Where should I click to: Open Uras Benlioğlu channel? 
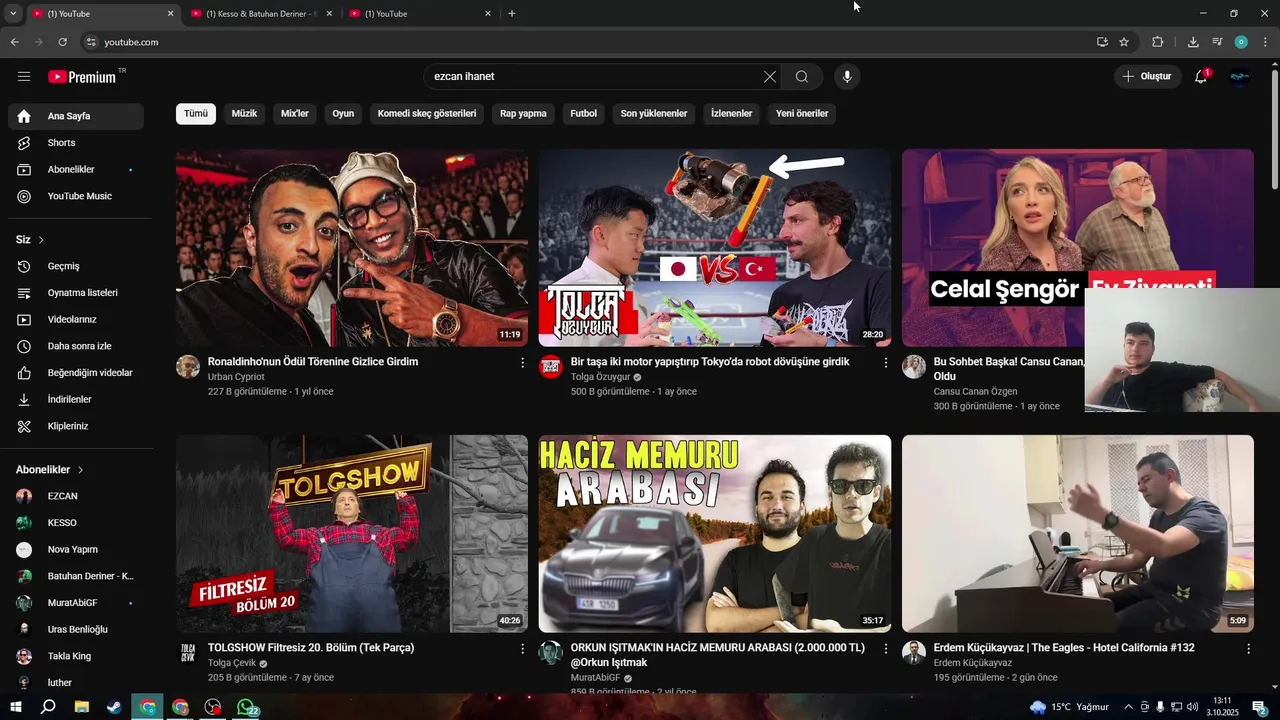pyautogui.click(x=76, y=629)
